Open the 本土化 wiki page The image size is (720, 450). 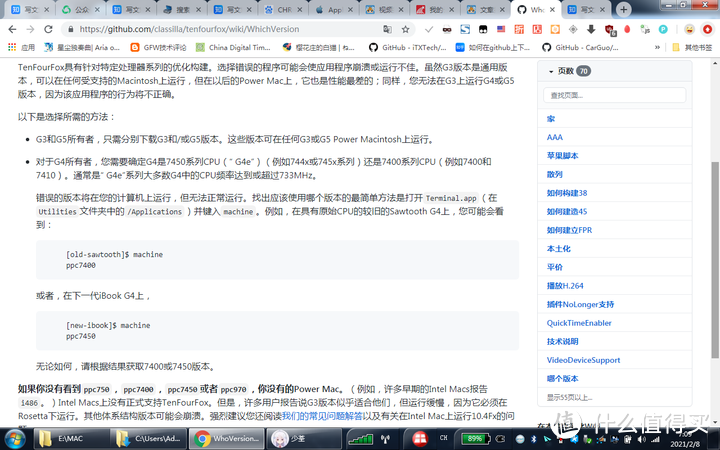558,249
